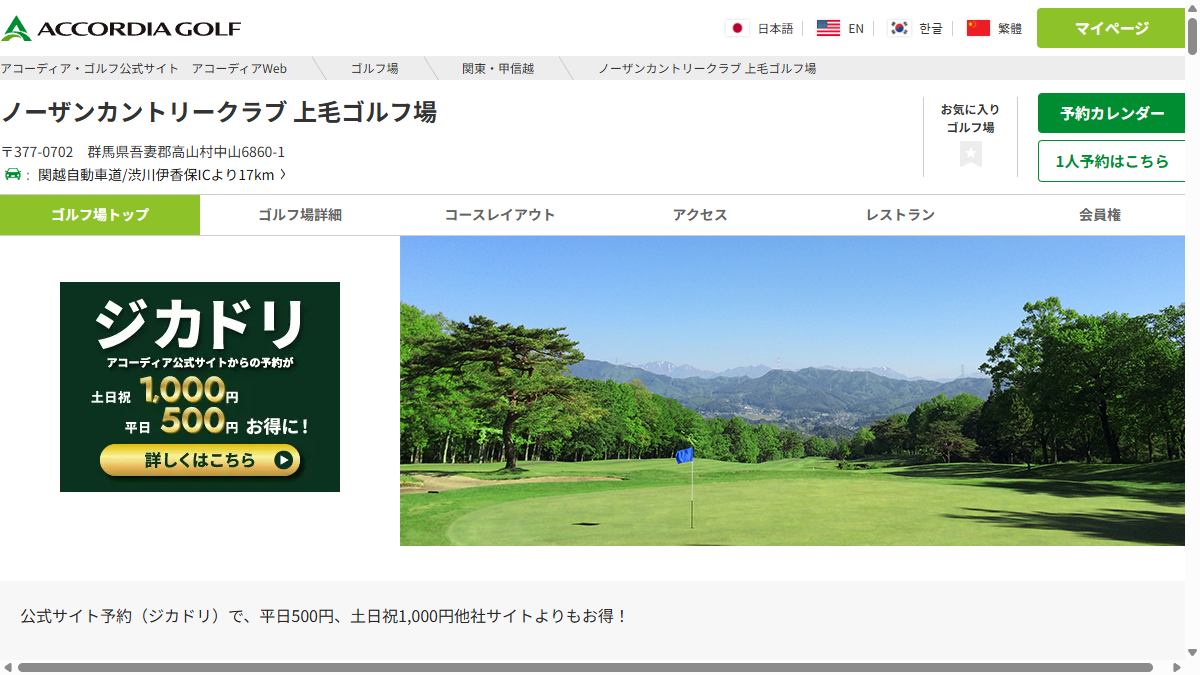The image size is (1200, 675).
Task: Click the scroll left arrow
Action: pyautogui.click(x=7, y=667)
